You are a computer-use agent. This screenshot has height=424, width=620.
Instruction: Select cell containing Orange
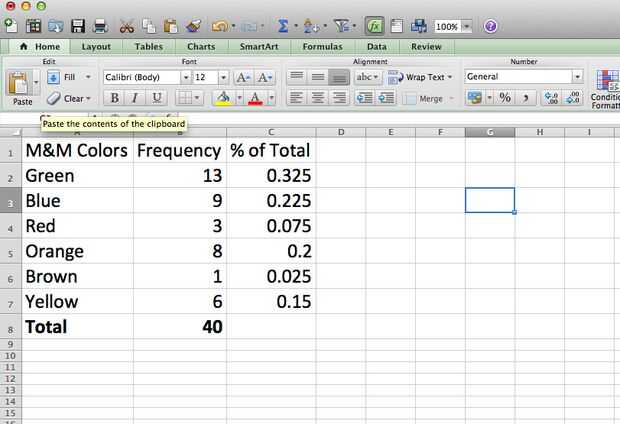[78, 251]
